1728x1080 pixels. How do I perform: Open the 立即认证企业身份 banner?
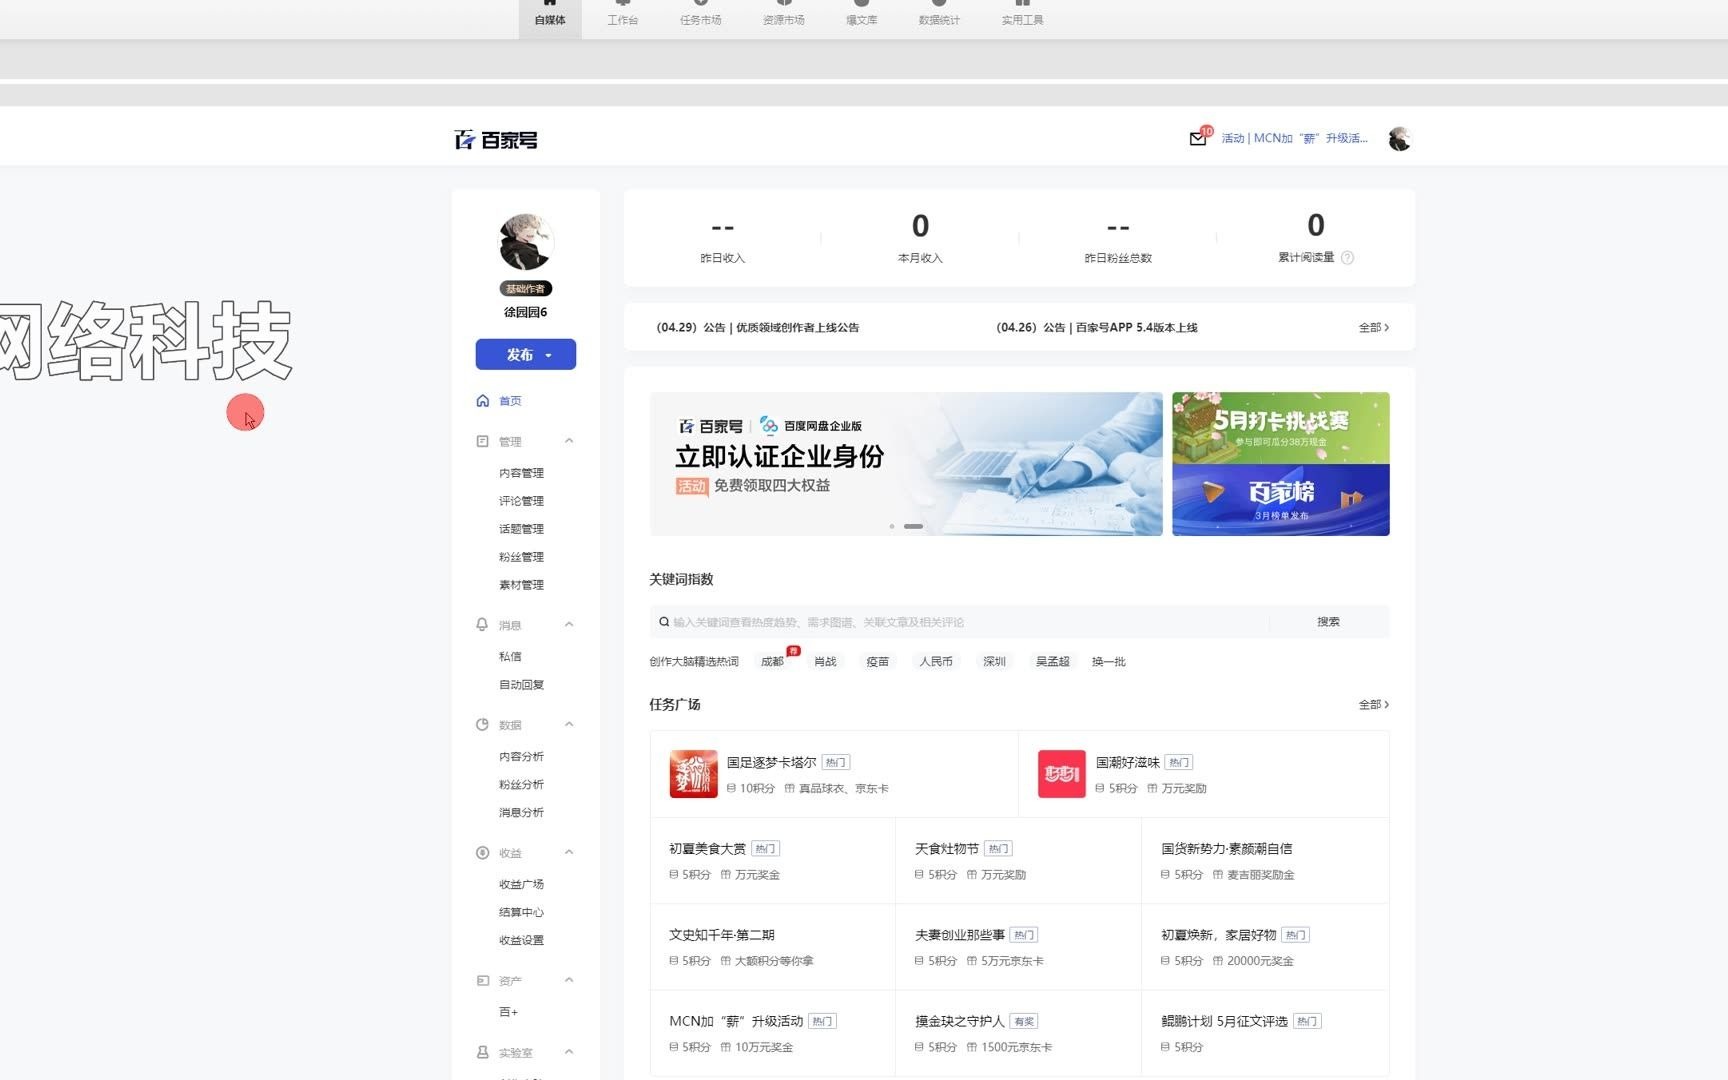906,464
